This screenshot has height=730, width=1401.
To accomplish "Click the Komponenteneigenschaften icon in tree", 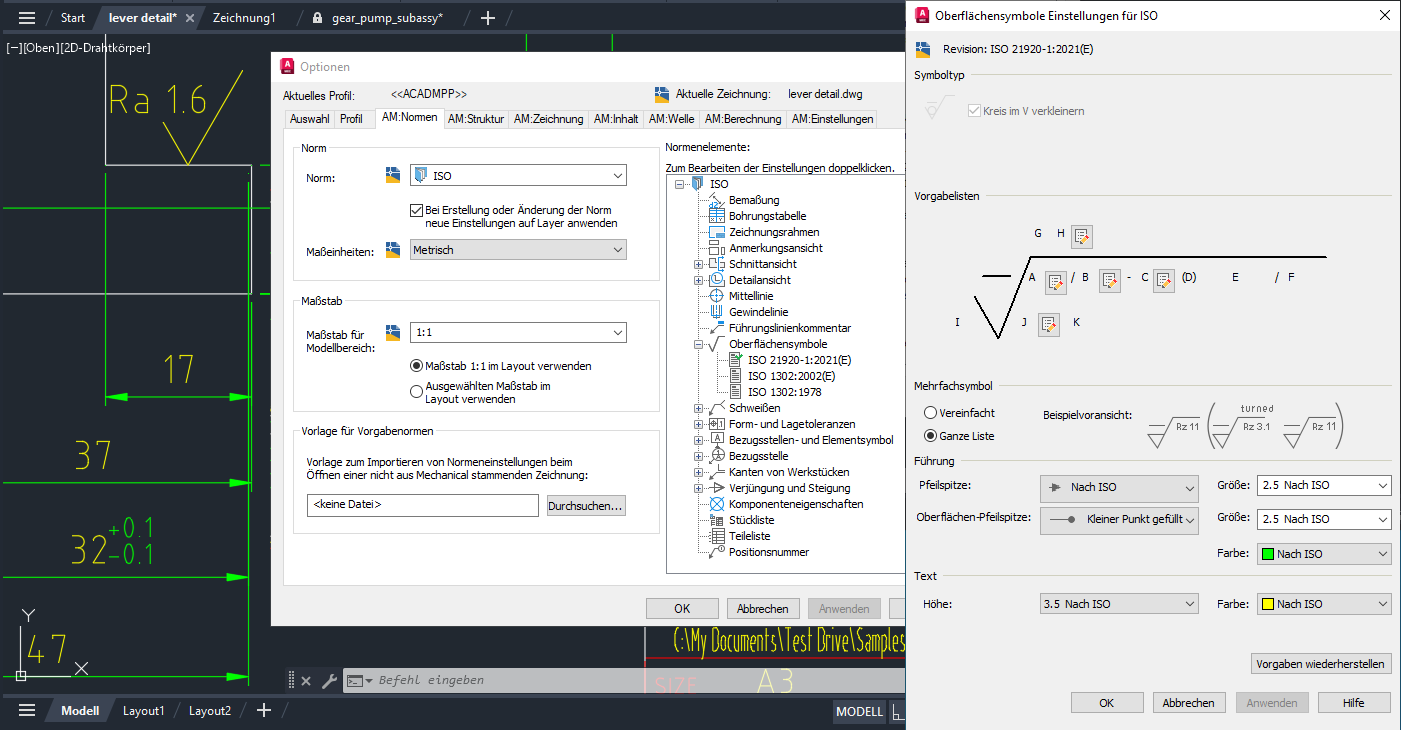I will pyautogui.click(x=716, y=504).
